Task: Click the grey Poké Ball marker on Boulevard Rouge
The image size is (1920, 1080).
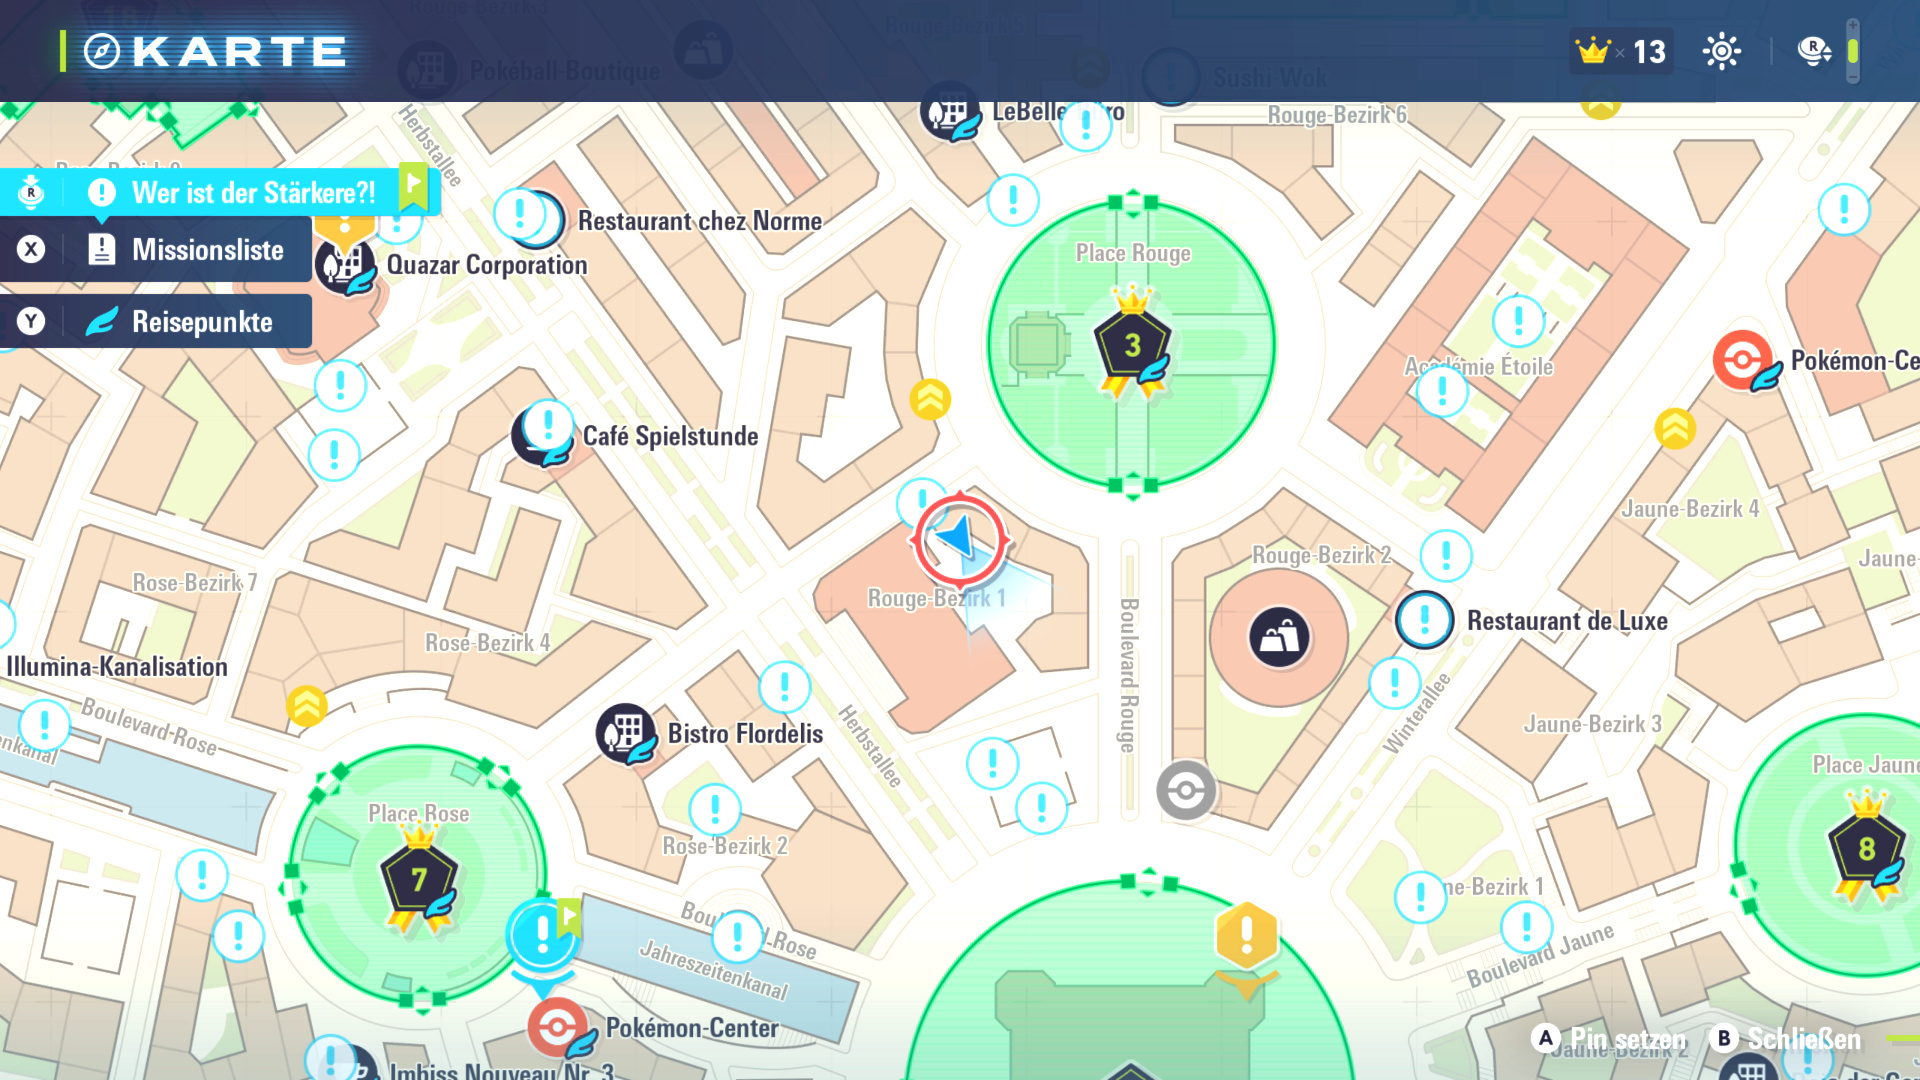Action: click(1186, 791)
